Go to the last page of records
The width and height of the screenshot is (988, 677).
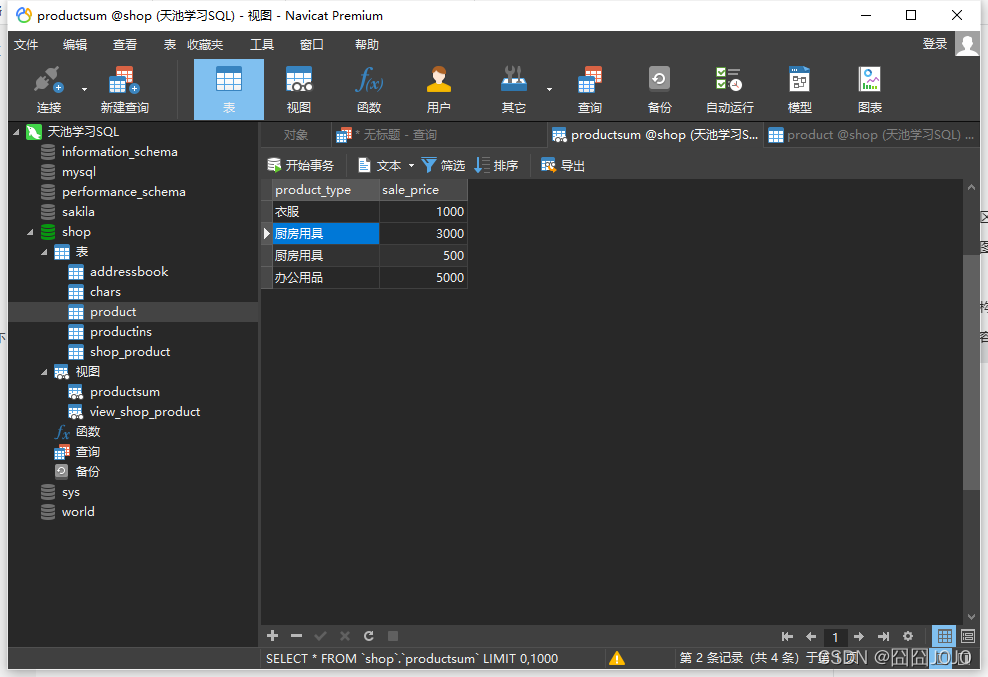point(883,637)
